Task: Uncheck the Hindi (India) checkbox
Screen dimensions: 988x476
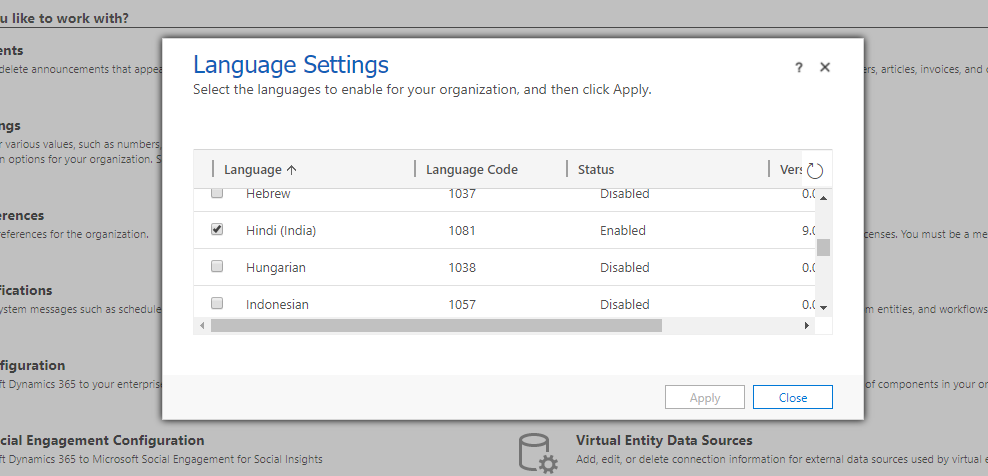Action: (217, 230)
